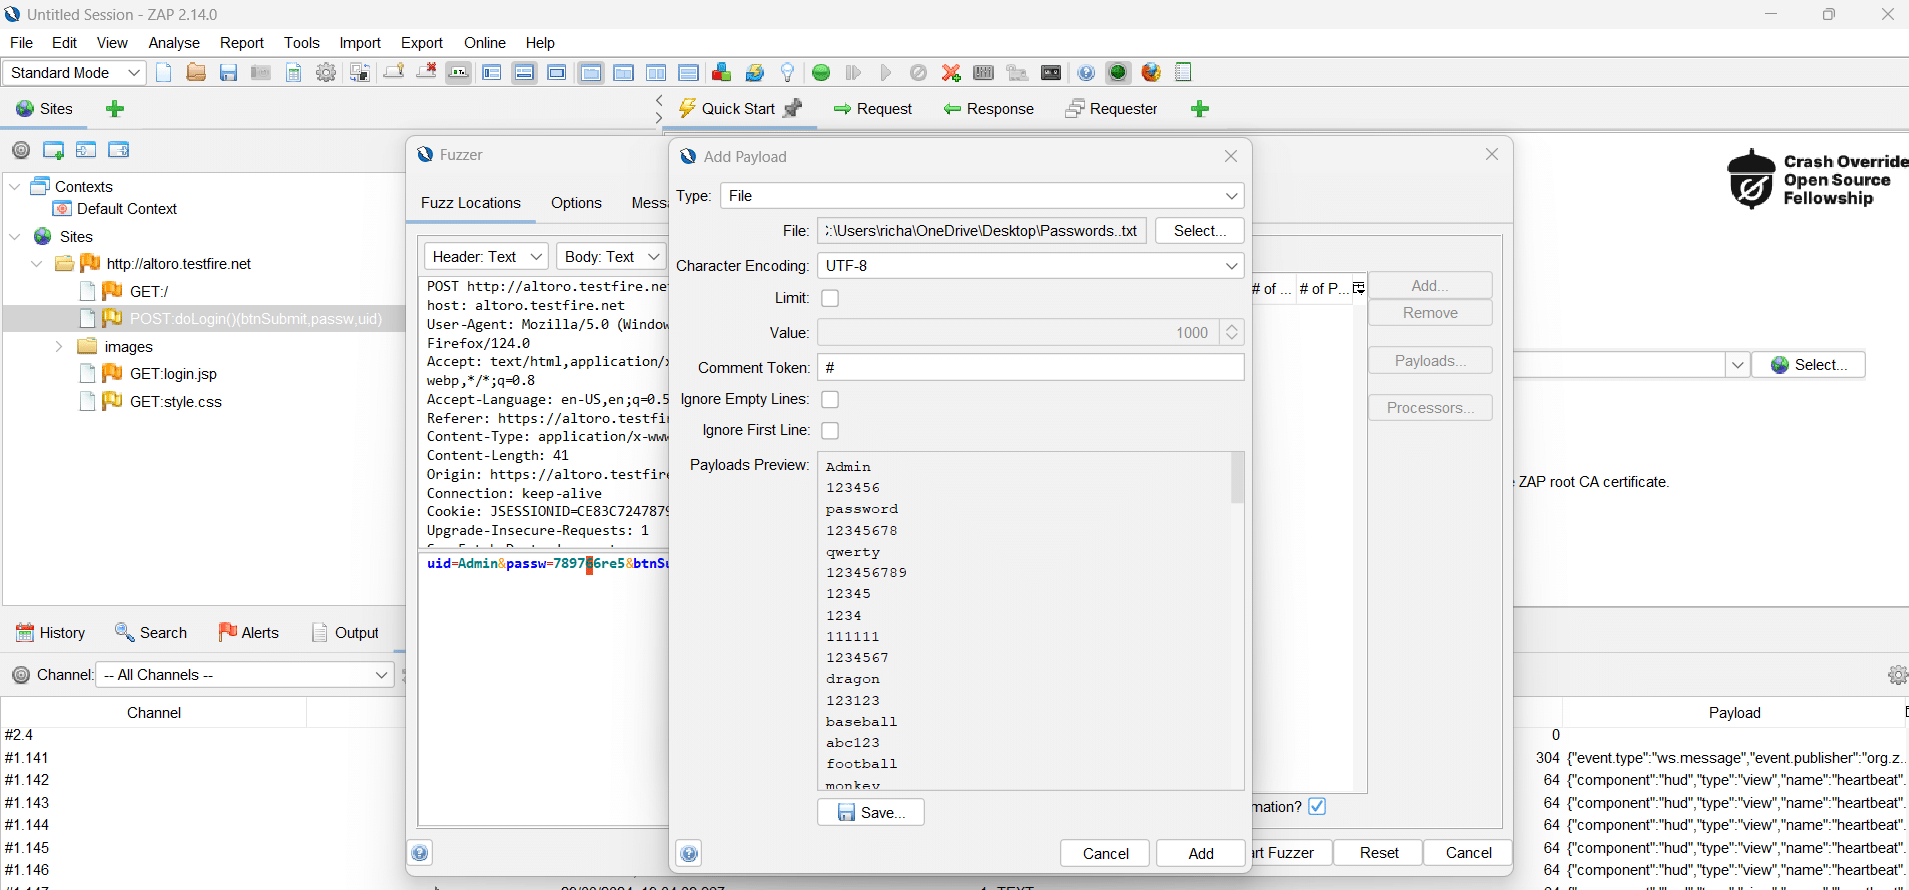The height and width of the screenshot is (890, 1909).
Task: Collapse the http://altoro.testfire.net node
Action: (37, 264)
